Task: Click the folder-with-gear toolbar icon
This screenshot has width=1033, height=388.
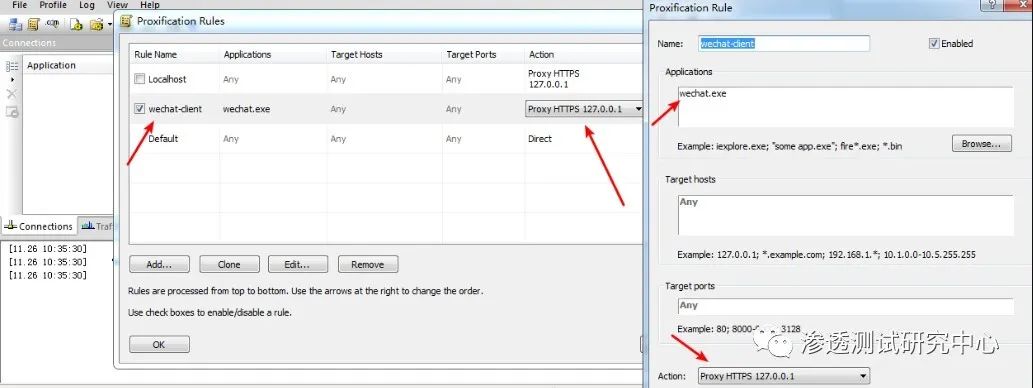Action: click(x=96, y=24)
